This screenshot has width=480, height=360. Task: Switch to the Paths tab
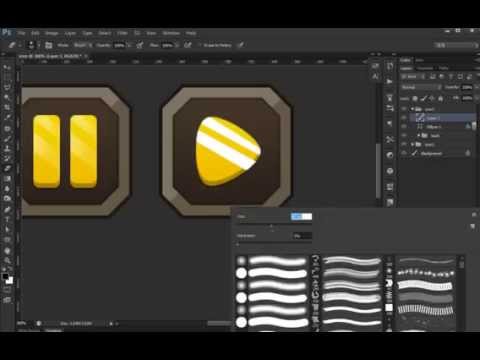(443, 68)
